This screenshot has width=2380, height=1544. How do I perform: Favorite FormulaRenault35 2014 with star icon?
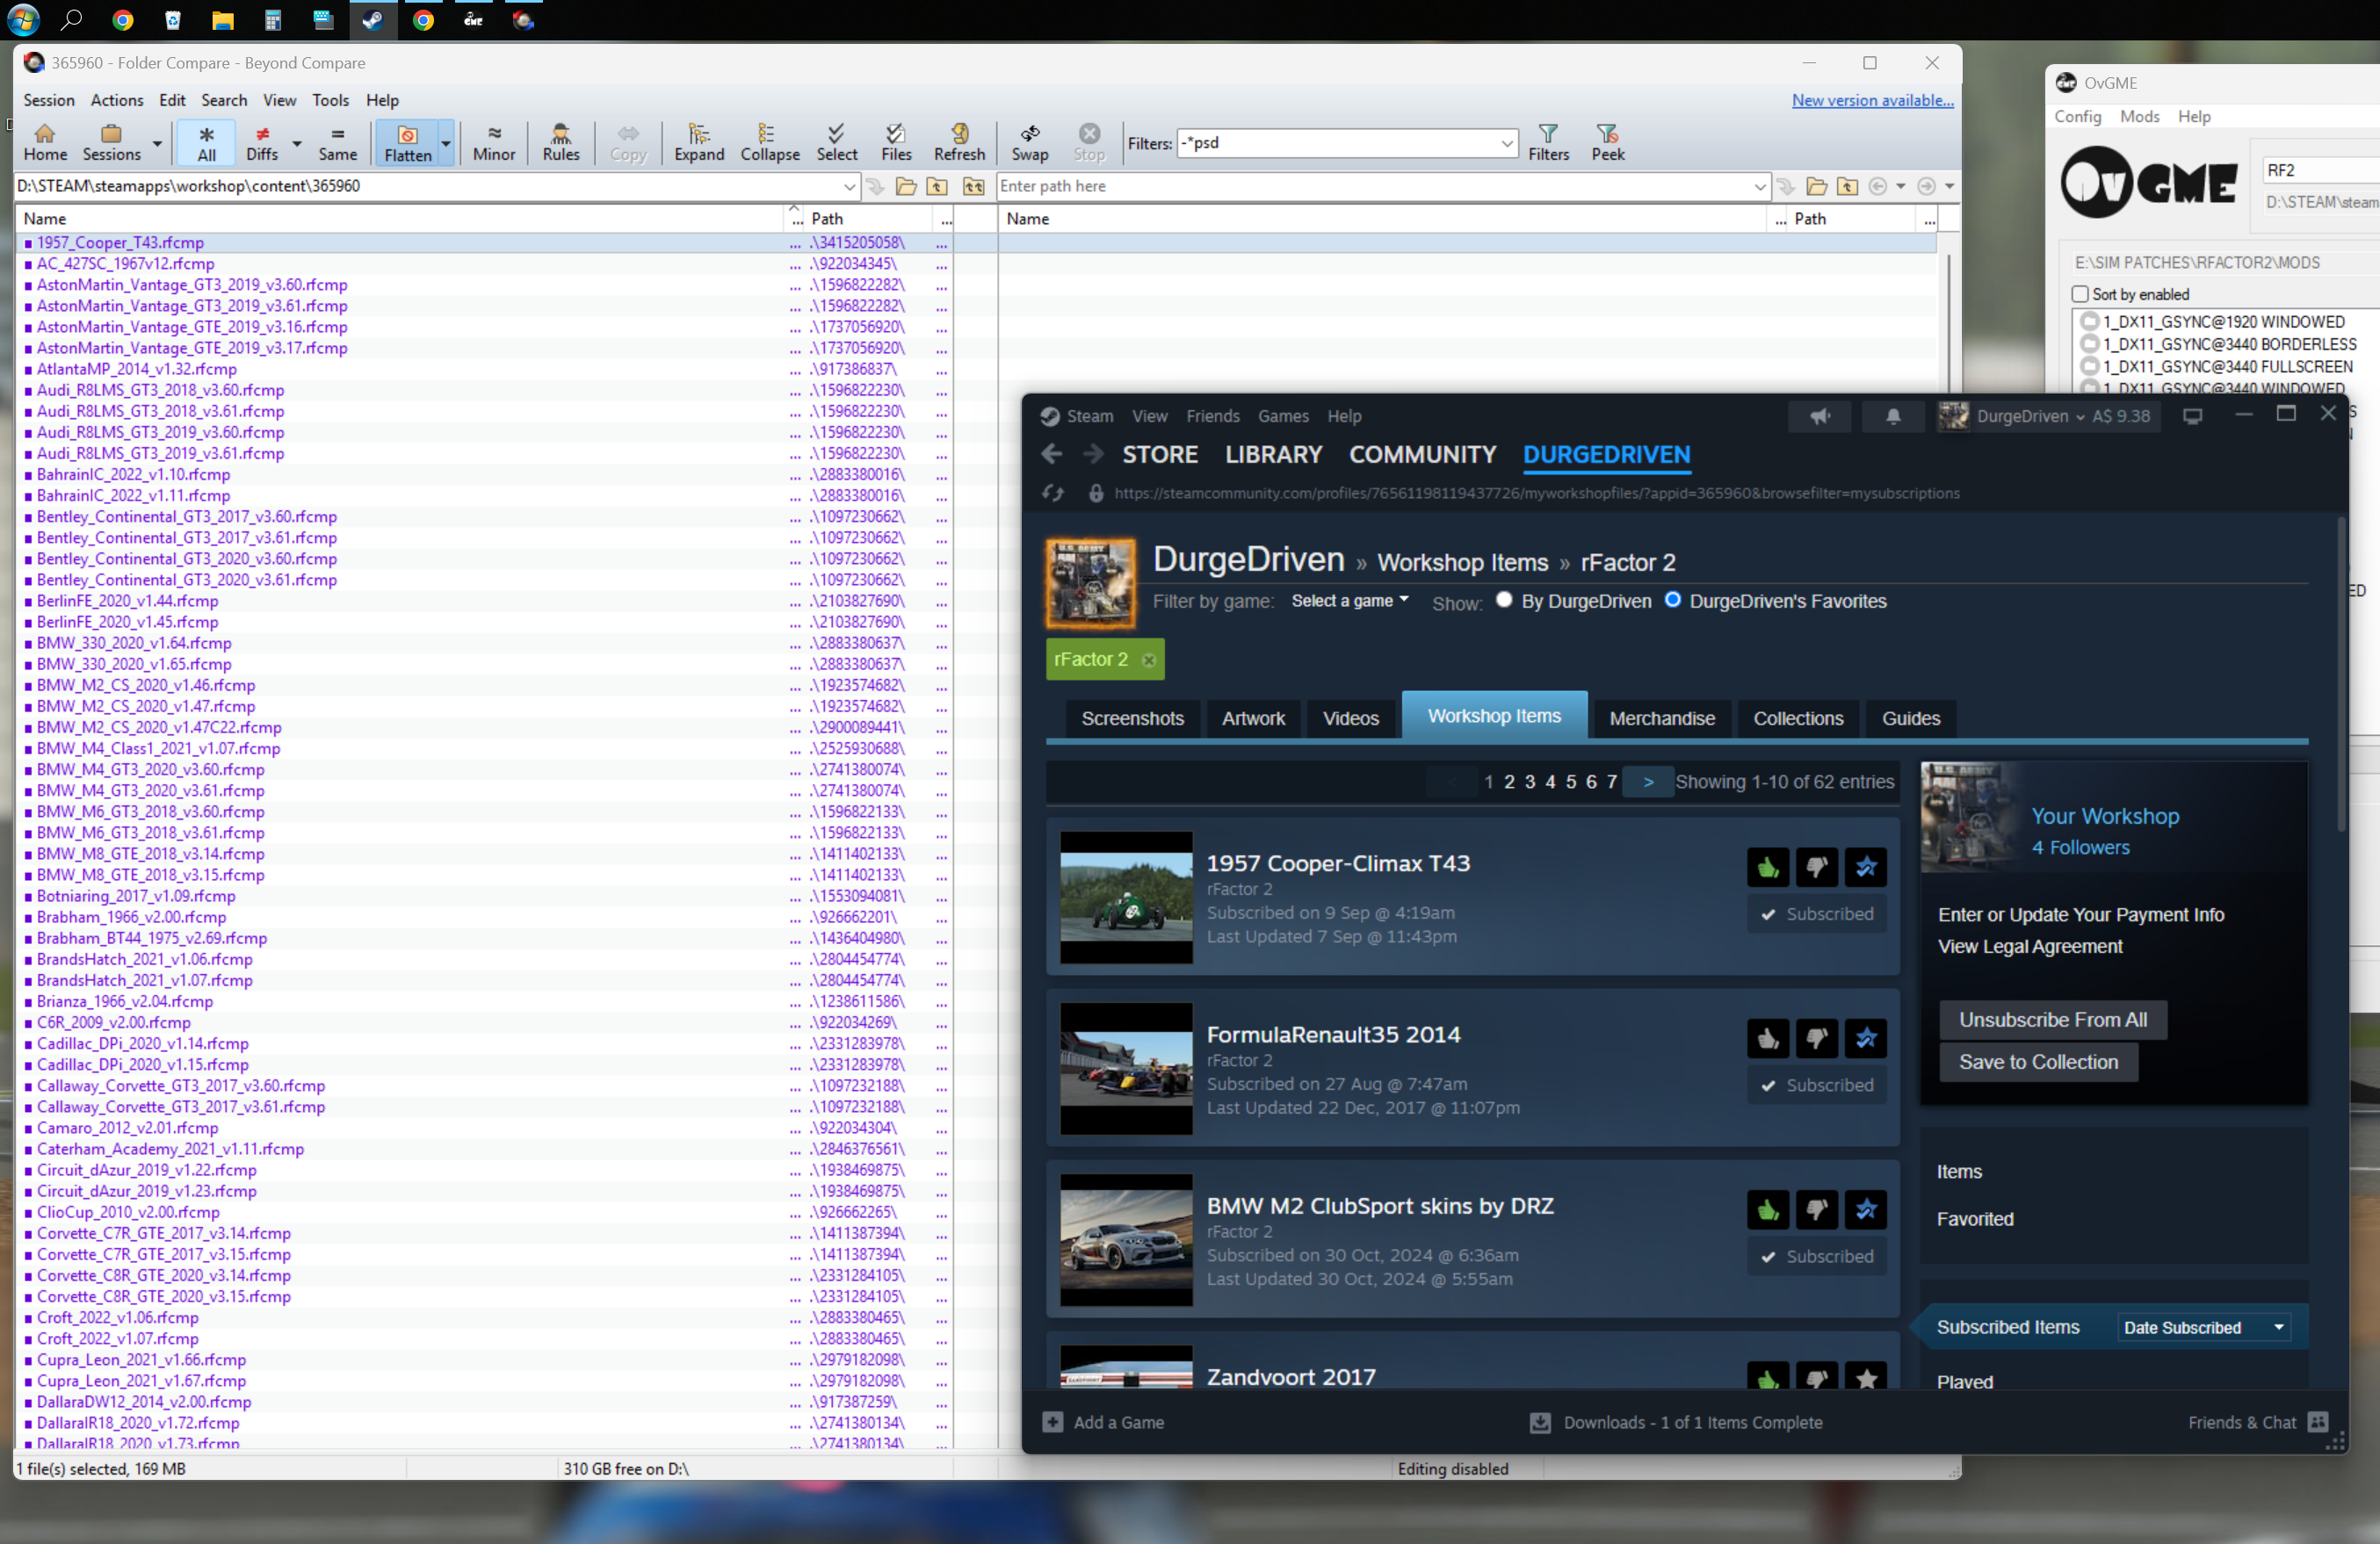(1865, 1038)
